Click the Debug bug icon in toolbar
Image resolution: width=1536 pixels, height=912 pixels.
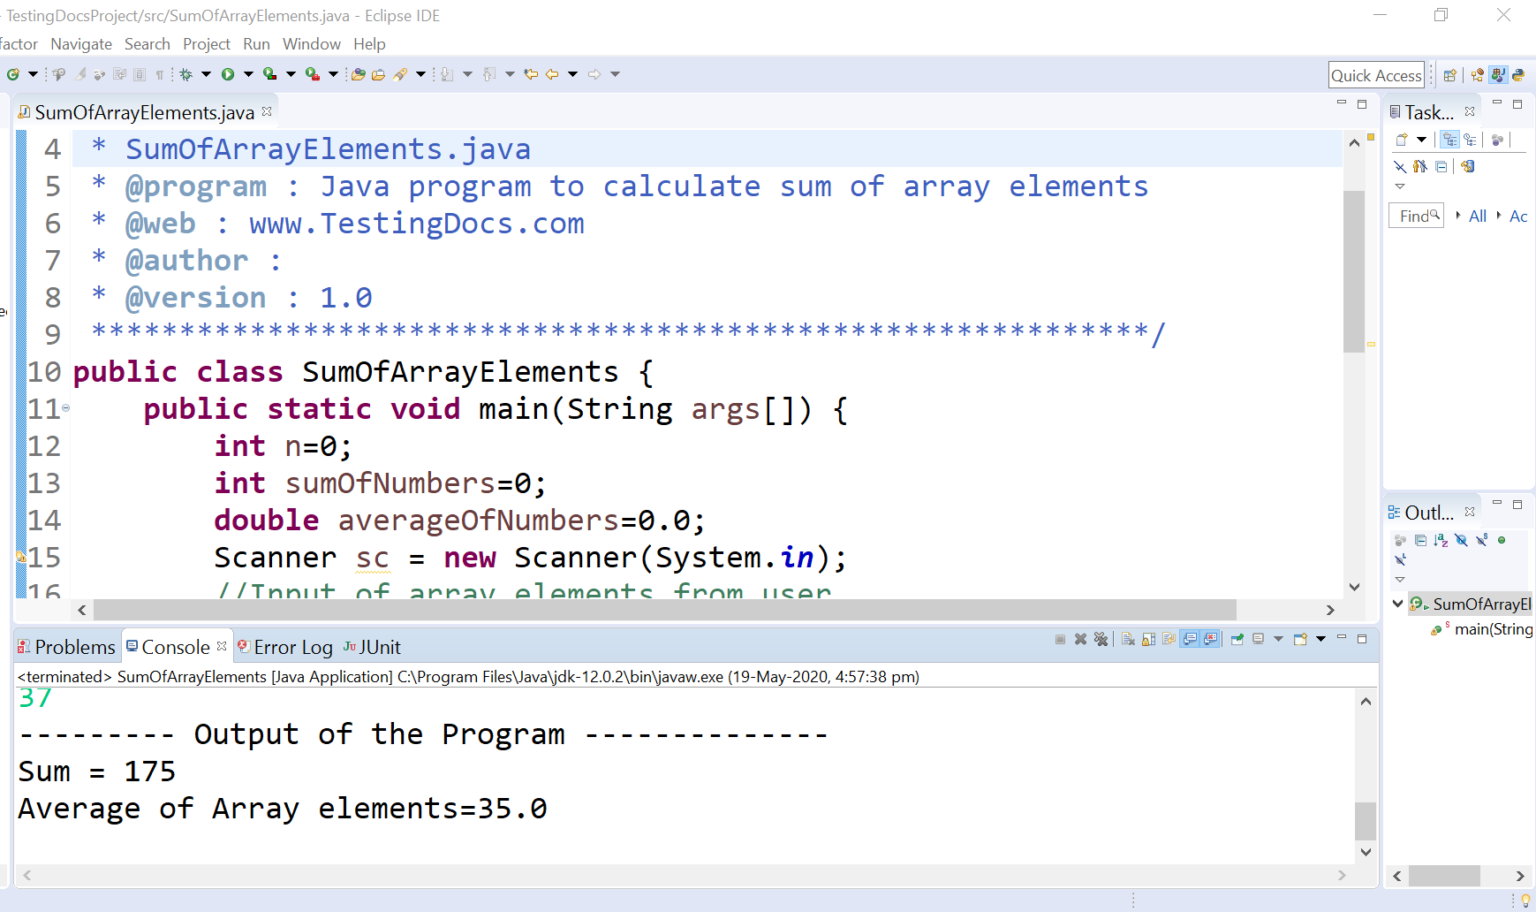(x=186, y=74)
